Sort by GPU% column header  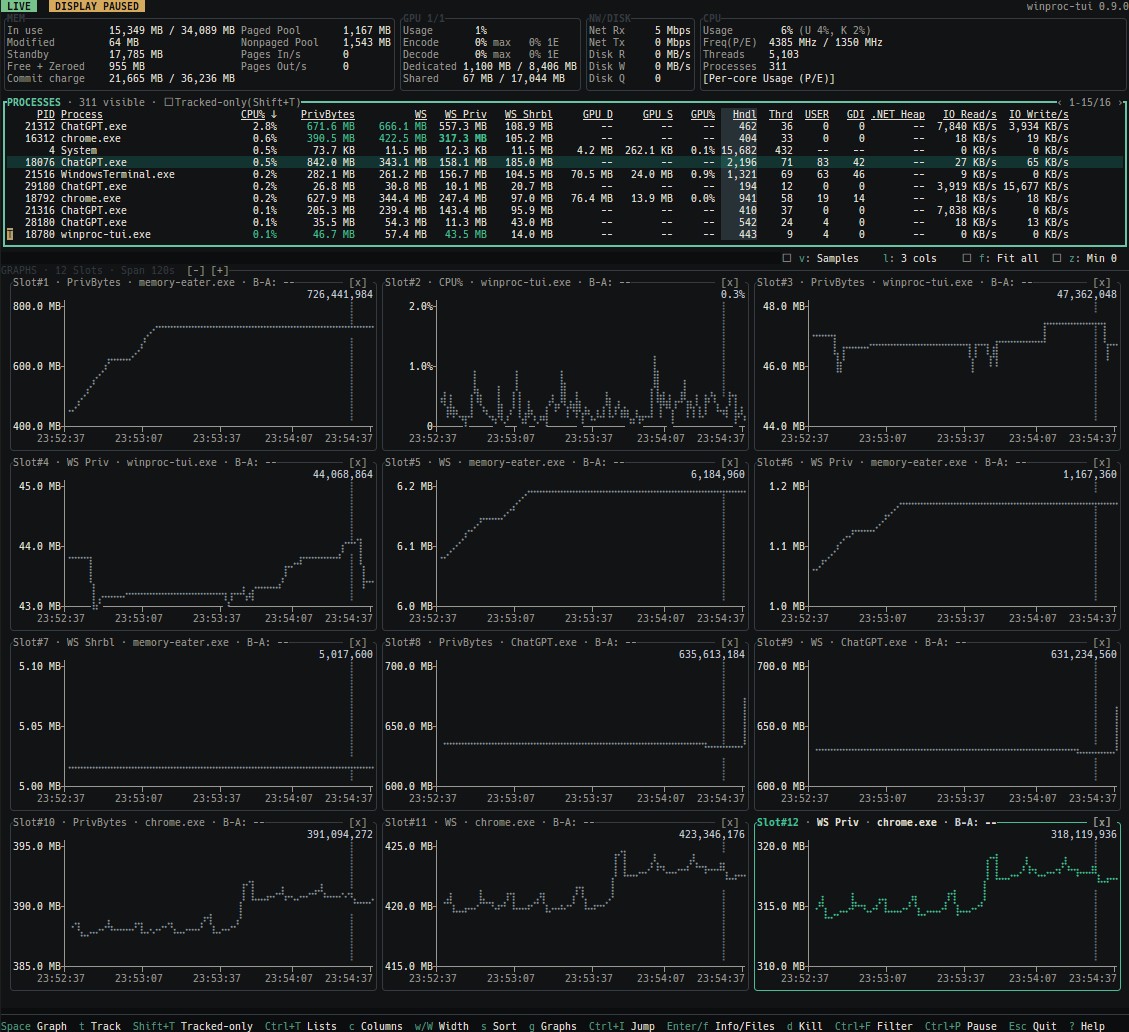tap(703, 115)
